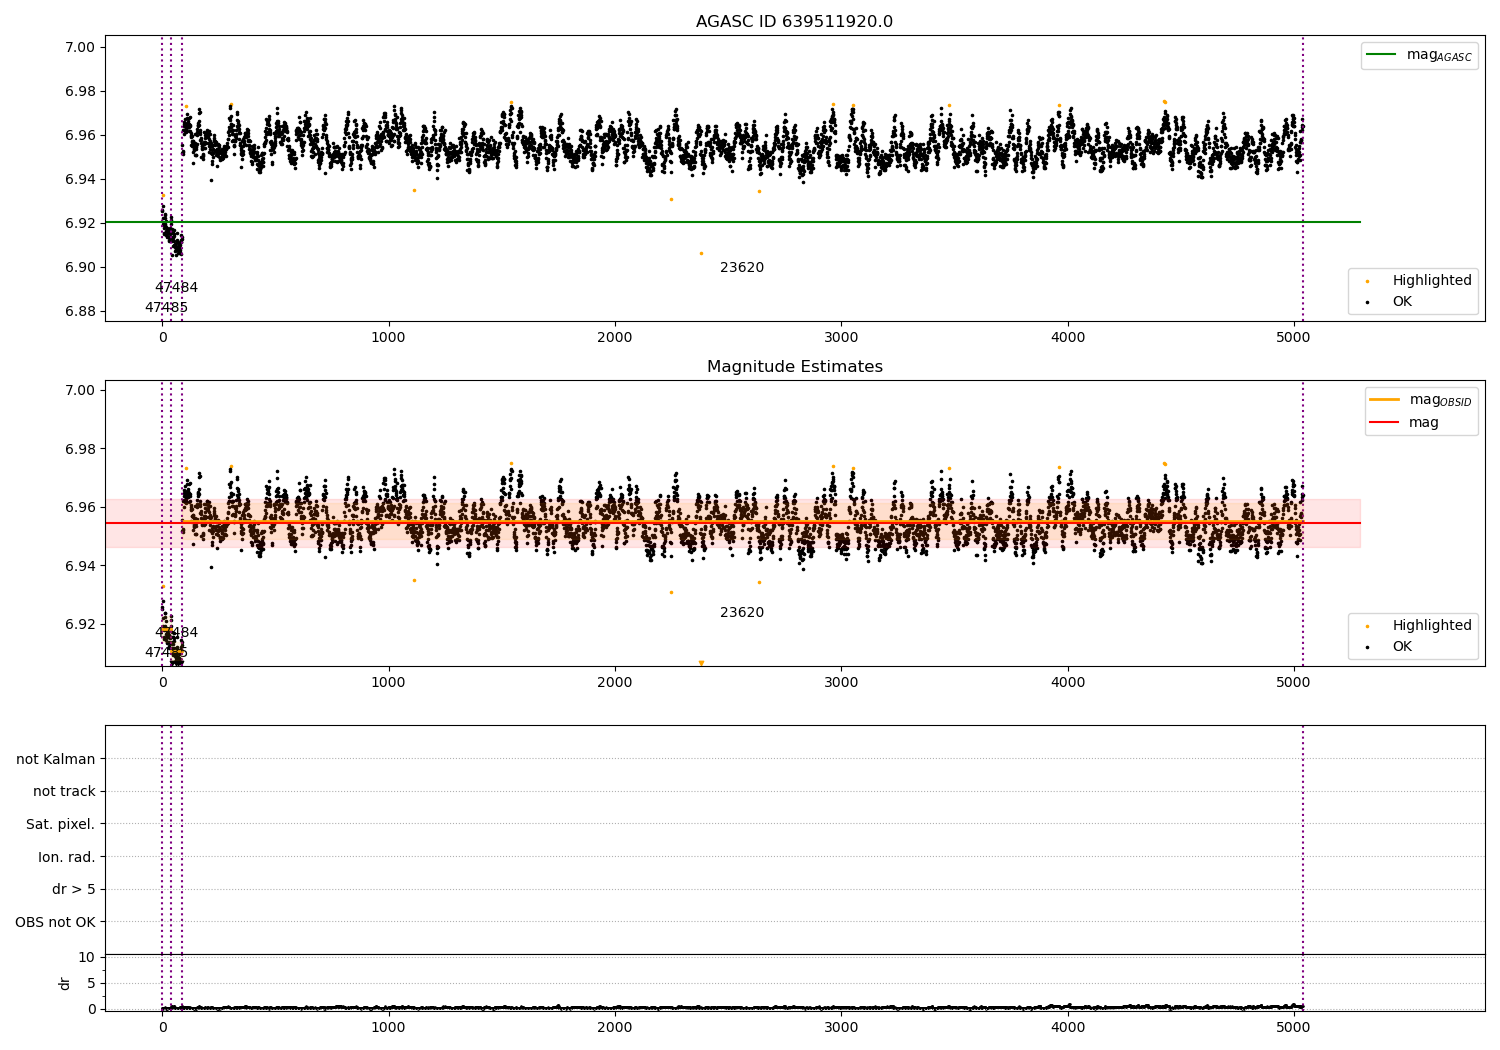
Task: Click the 47485 annotation in top plot
Action: click(166, 308)
